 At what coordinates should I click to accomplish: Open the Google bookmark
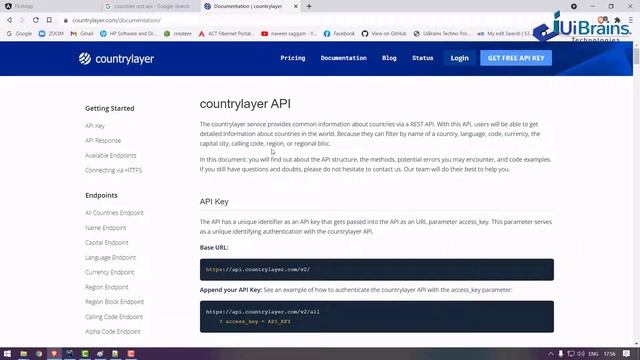click(x=19, y=33)
